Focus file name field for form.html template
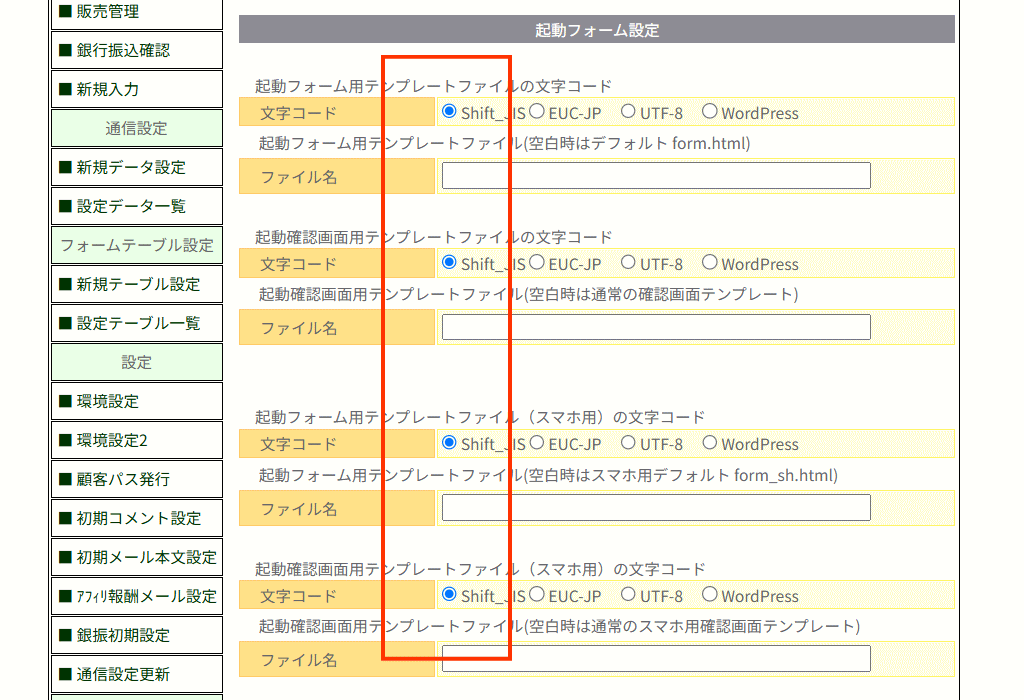Image resolution: width=1024 pixels, height=700 pixels. [x=656, y=176]
